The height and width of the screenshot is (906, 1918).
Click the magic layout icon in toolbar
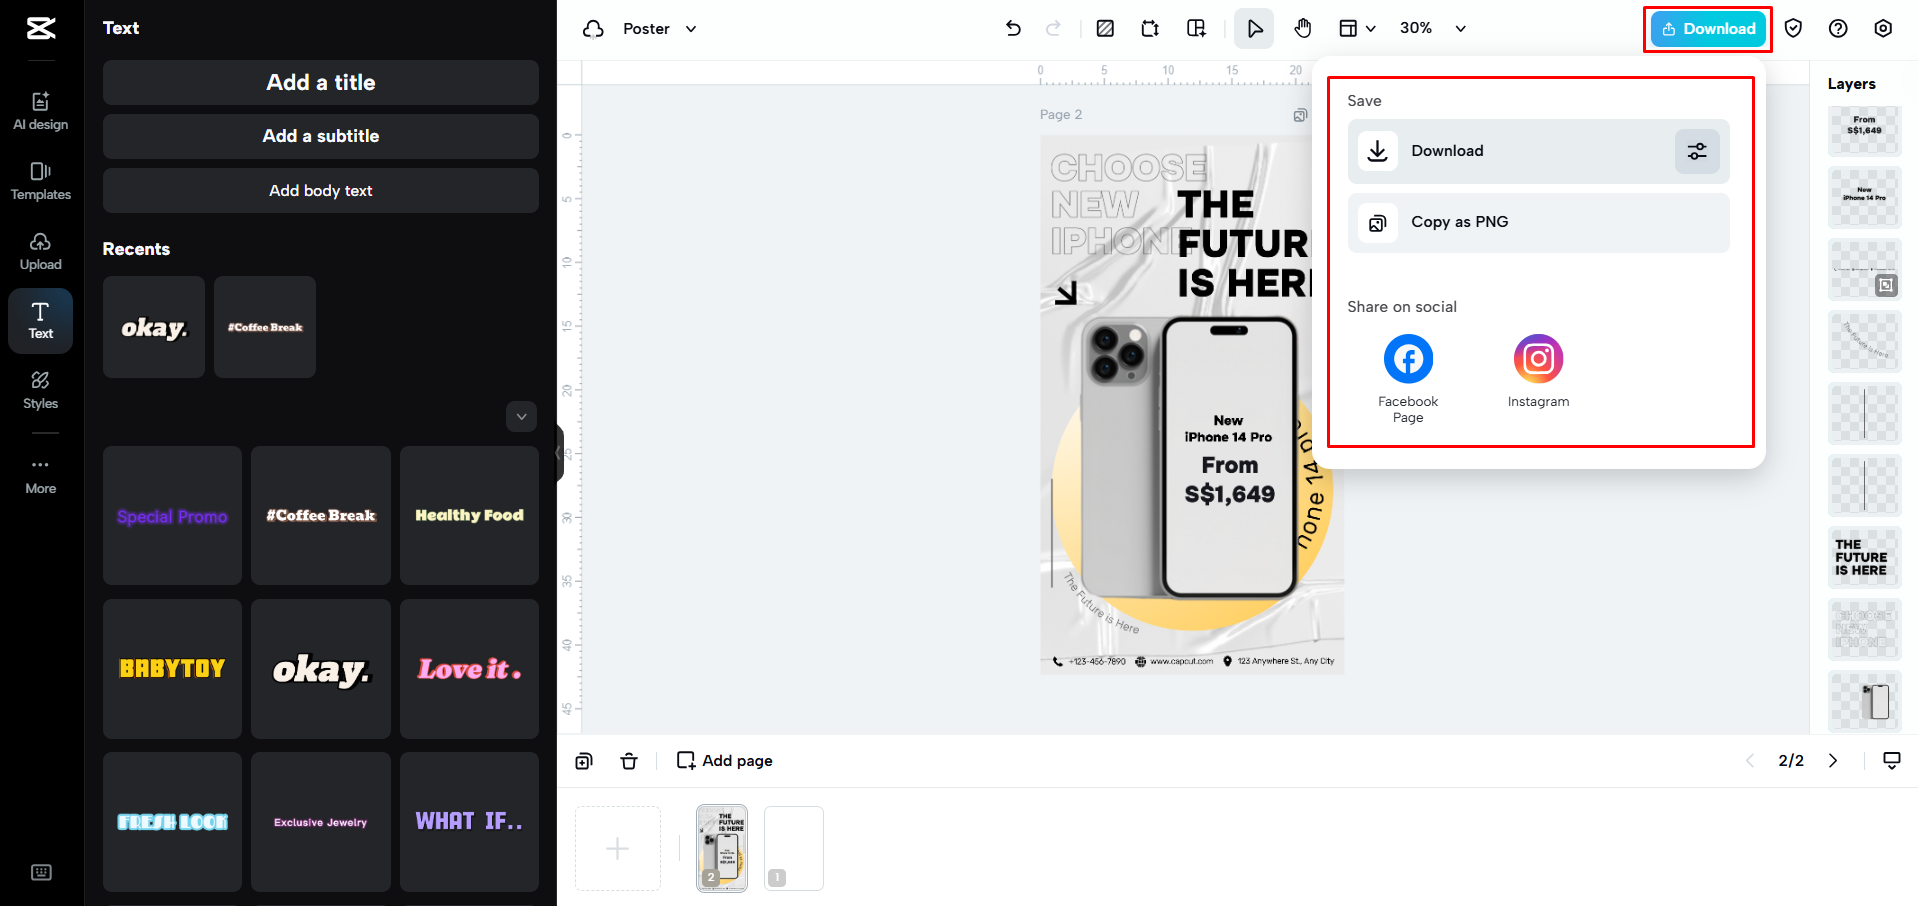click(x=1196, y=29)
